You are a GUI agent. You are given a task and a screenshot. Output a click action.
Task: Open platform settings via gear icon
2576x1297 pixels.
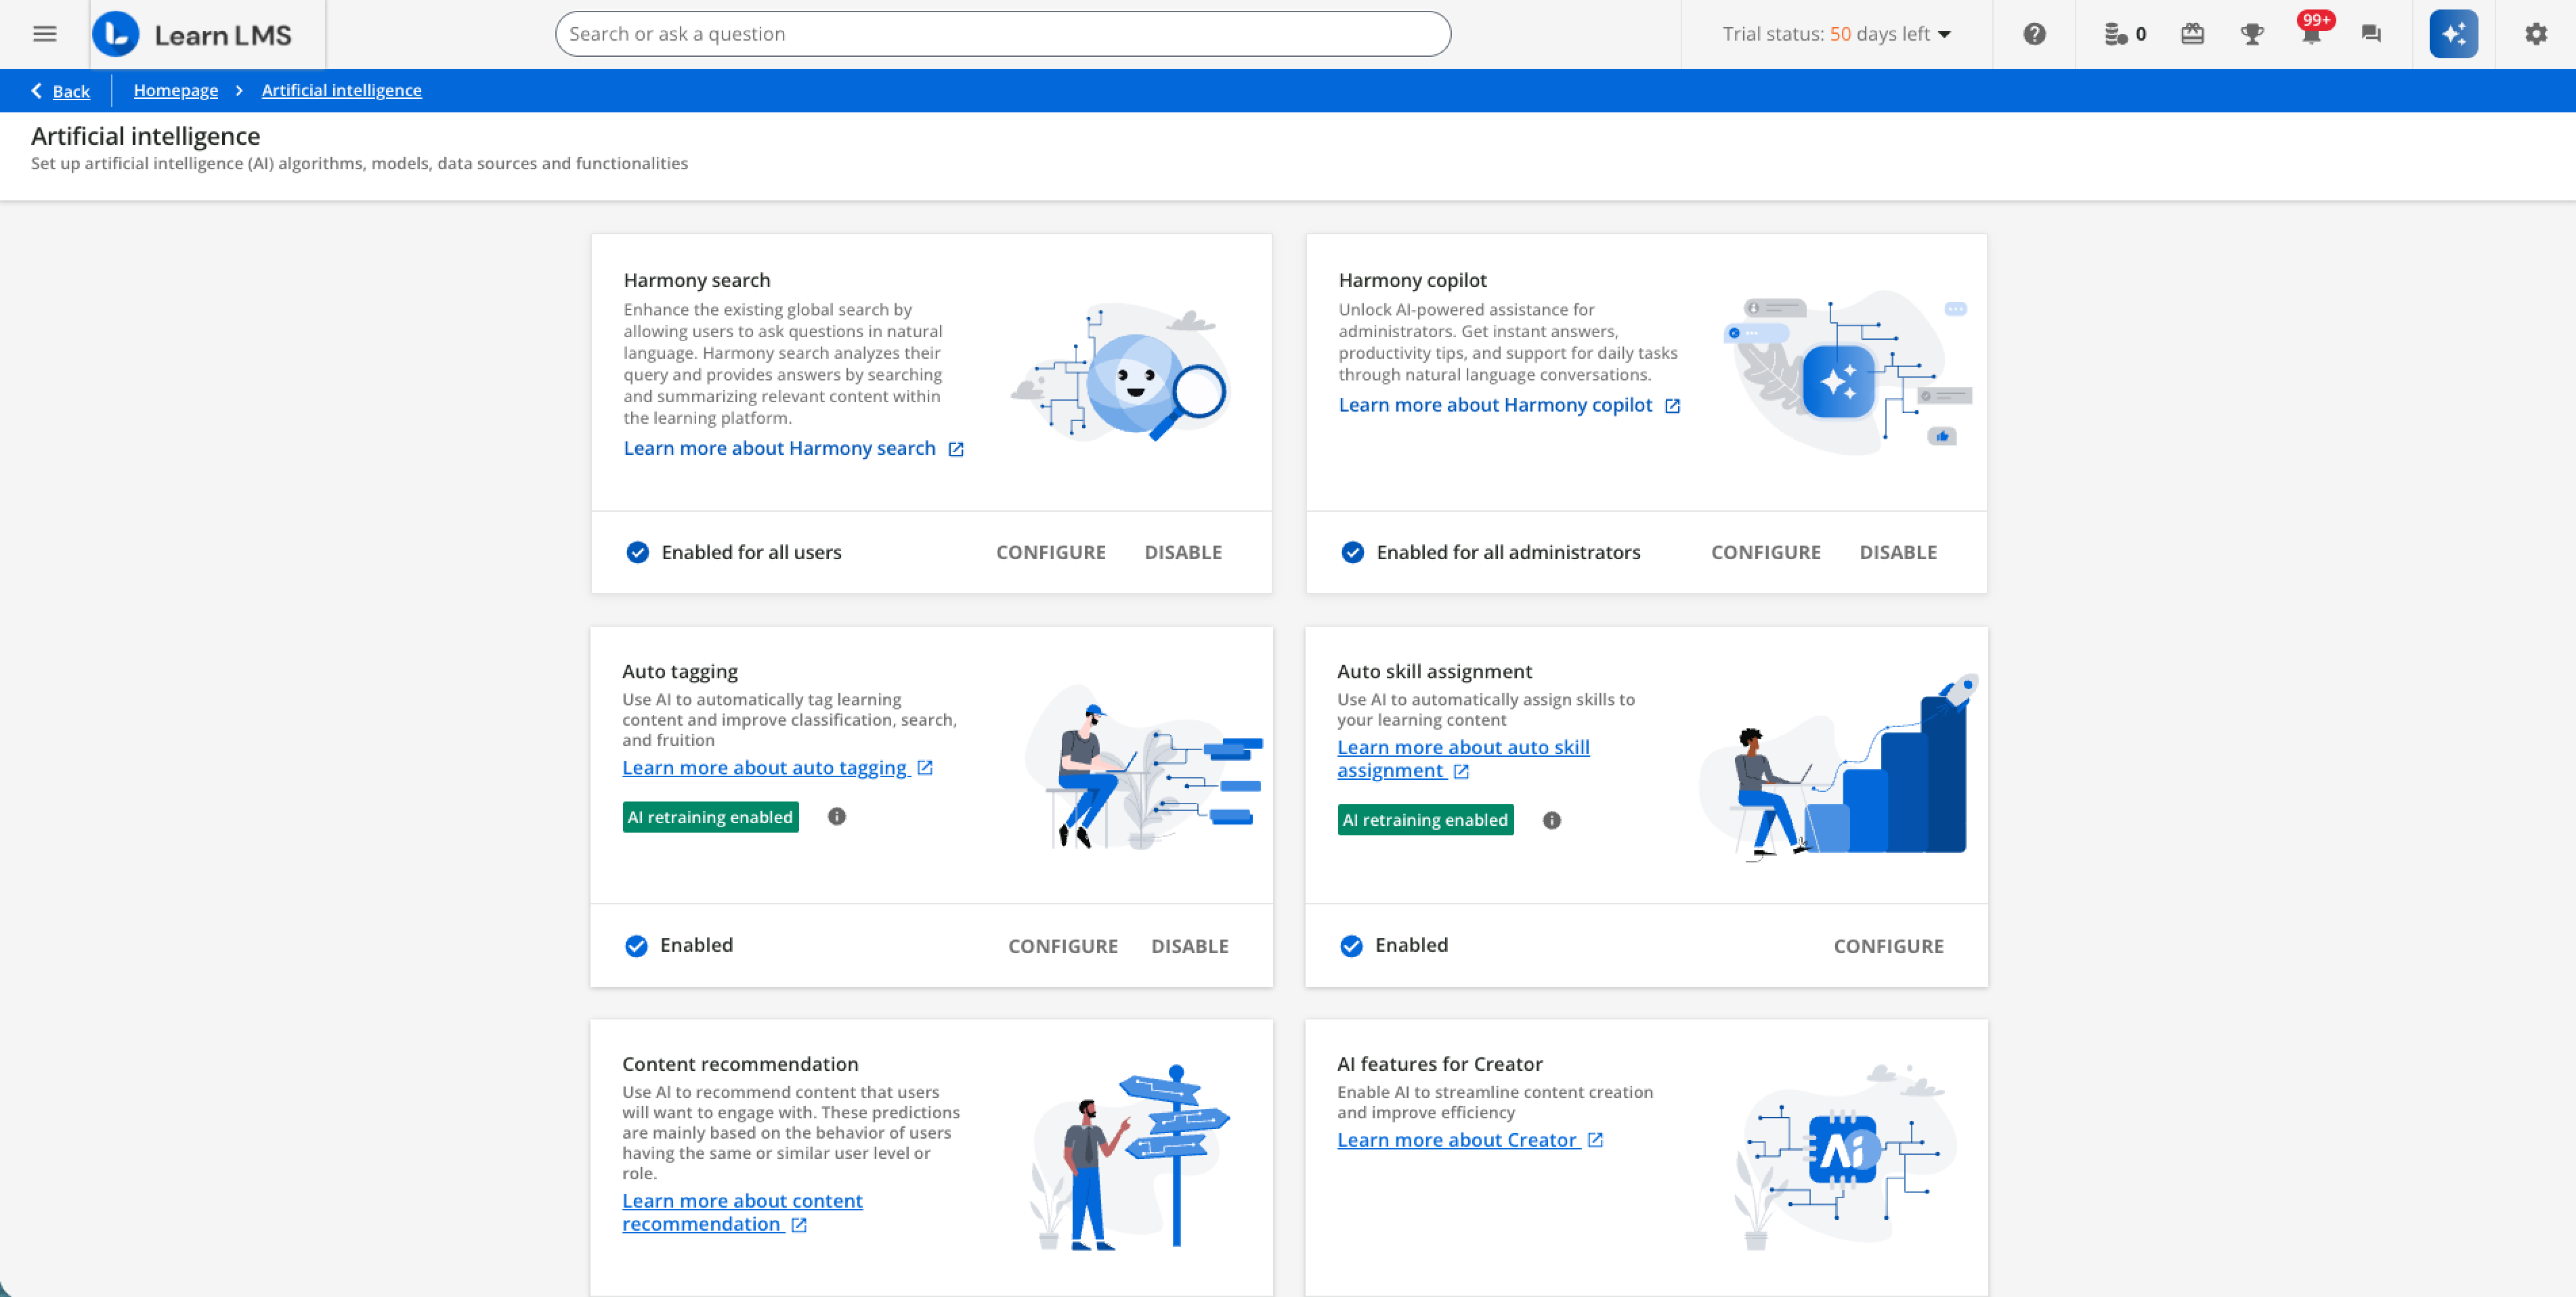[x=2536, y=33]
